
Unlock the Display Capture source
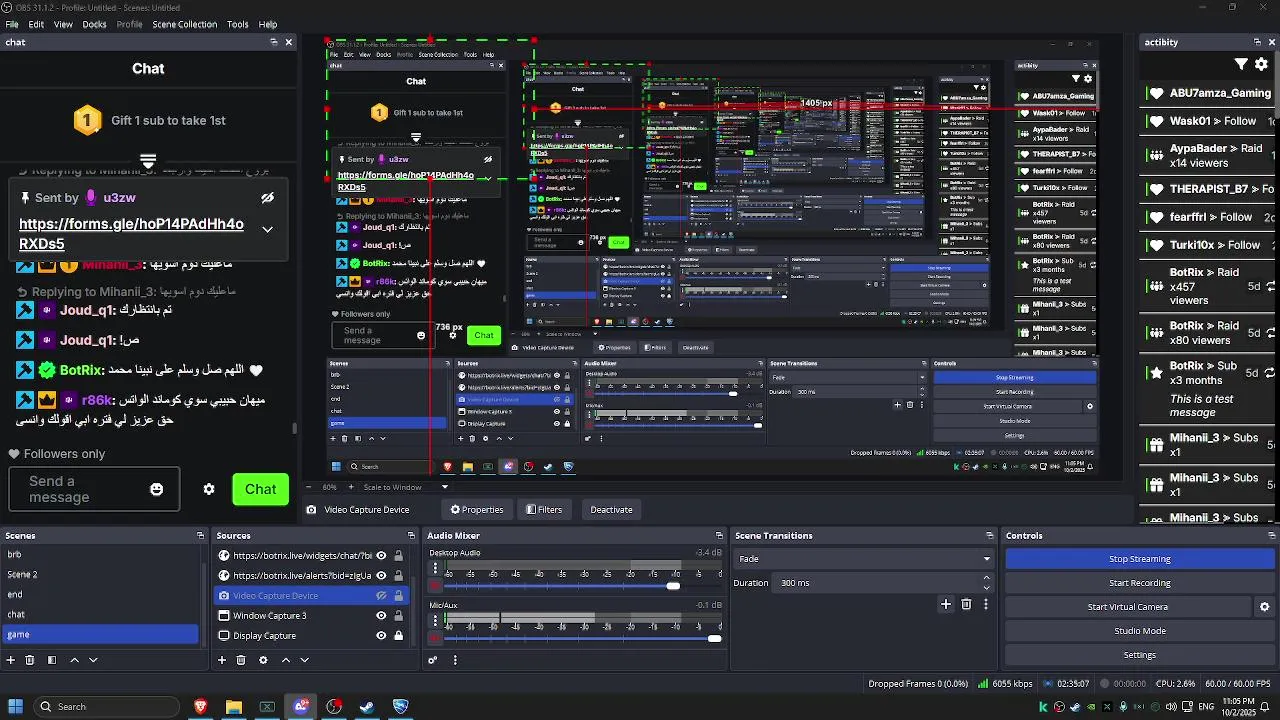point(398,636)
